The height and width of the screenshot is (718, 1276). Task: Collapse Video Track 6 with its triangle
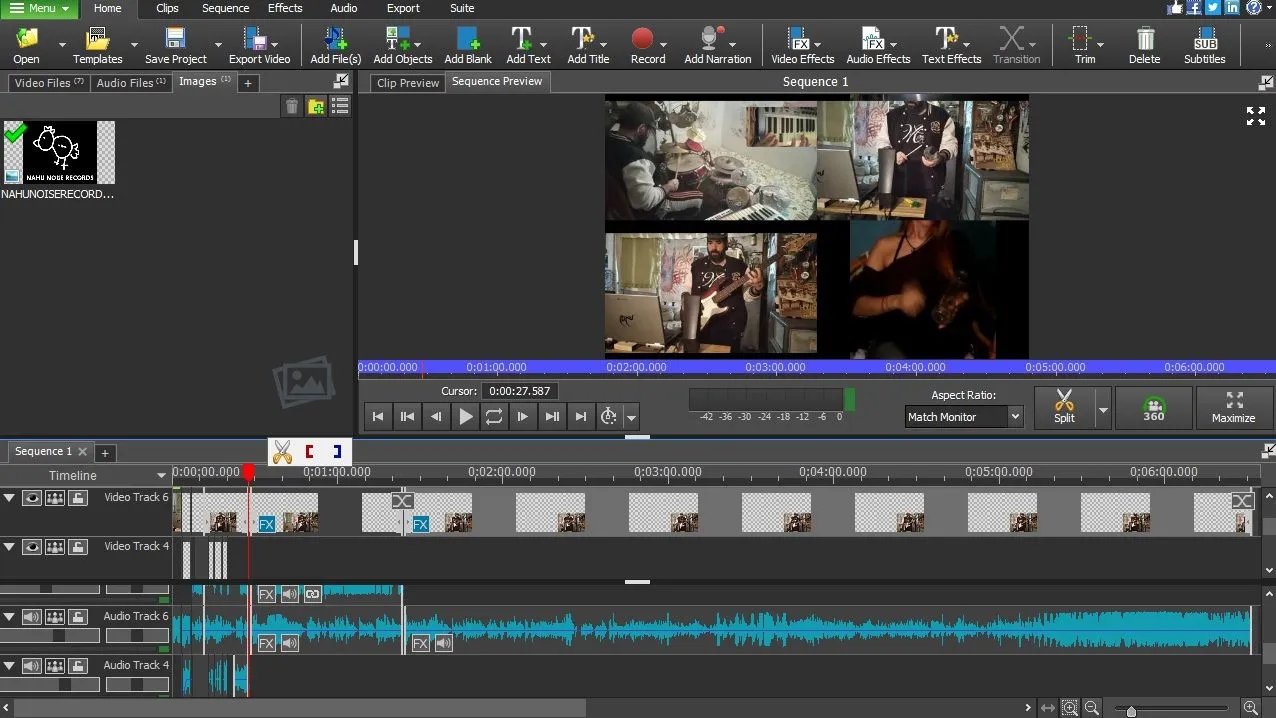click(9, 498)
